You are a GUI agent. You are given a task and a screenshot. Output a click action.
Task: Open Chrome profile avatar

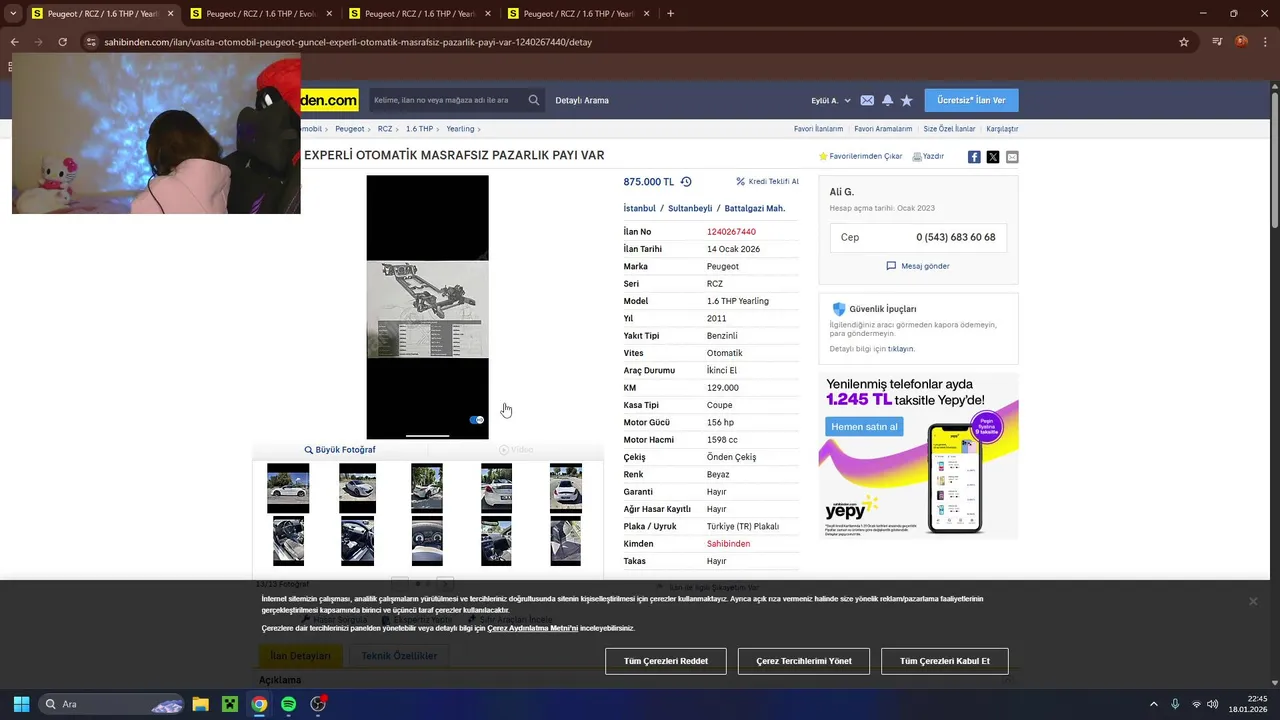[x=1241, y=42]
